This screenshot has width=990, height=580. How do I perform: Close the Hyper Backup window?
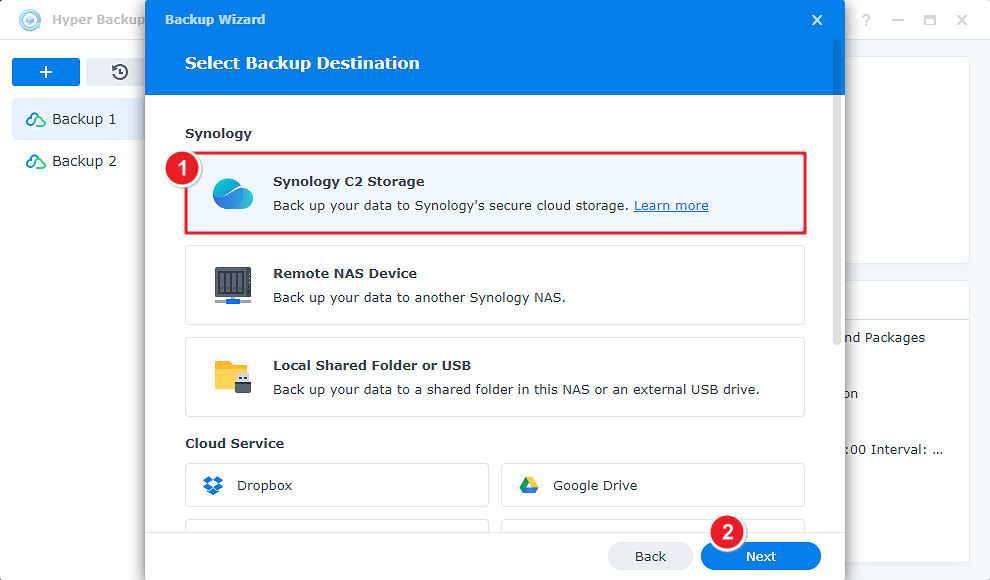coord(962,20)
